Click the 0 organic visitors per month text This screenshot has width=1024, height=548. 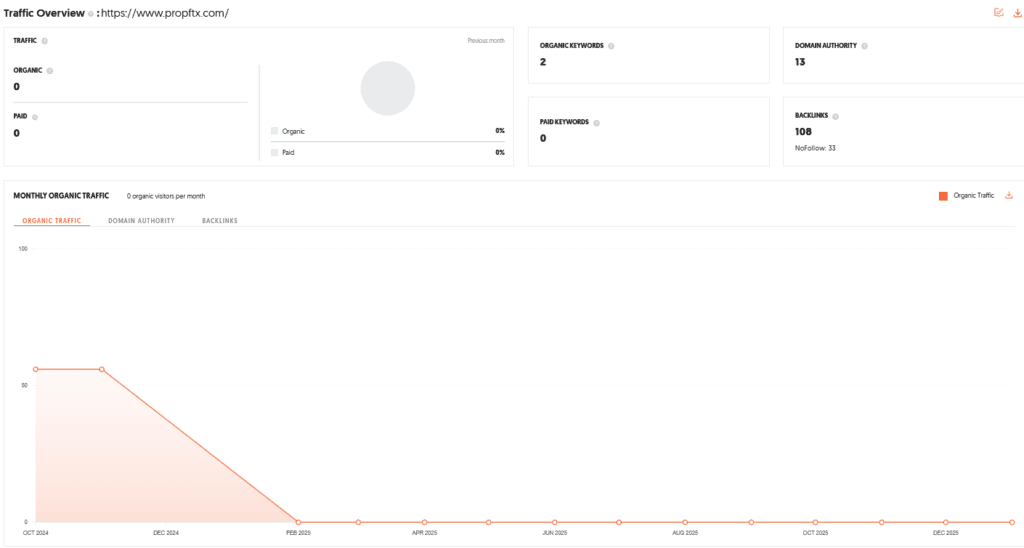[x=166, y=196]
